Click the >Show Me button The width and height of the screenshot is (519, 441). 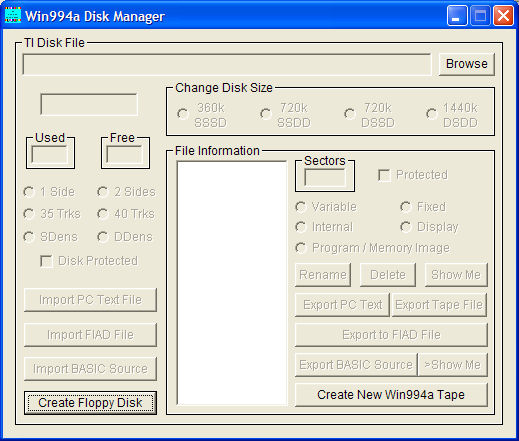(452, 365)
